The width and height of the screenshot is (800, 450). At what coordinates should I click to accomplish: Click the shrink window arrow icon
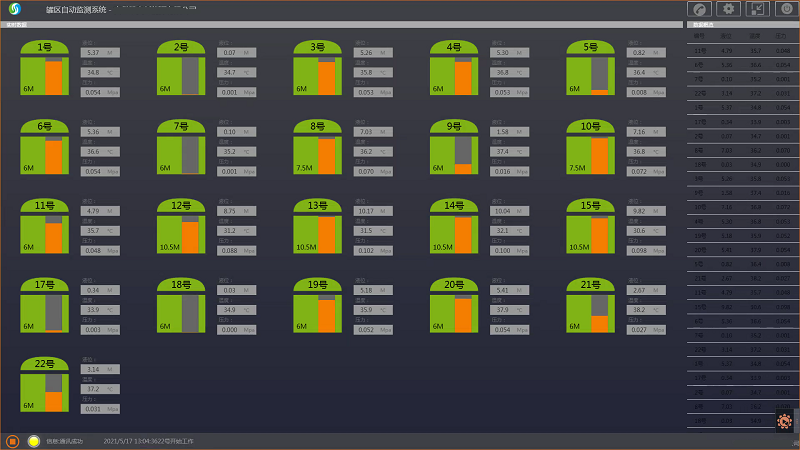(758, 9)
